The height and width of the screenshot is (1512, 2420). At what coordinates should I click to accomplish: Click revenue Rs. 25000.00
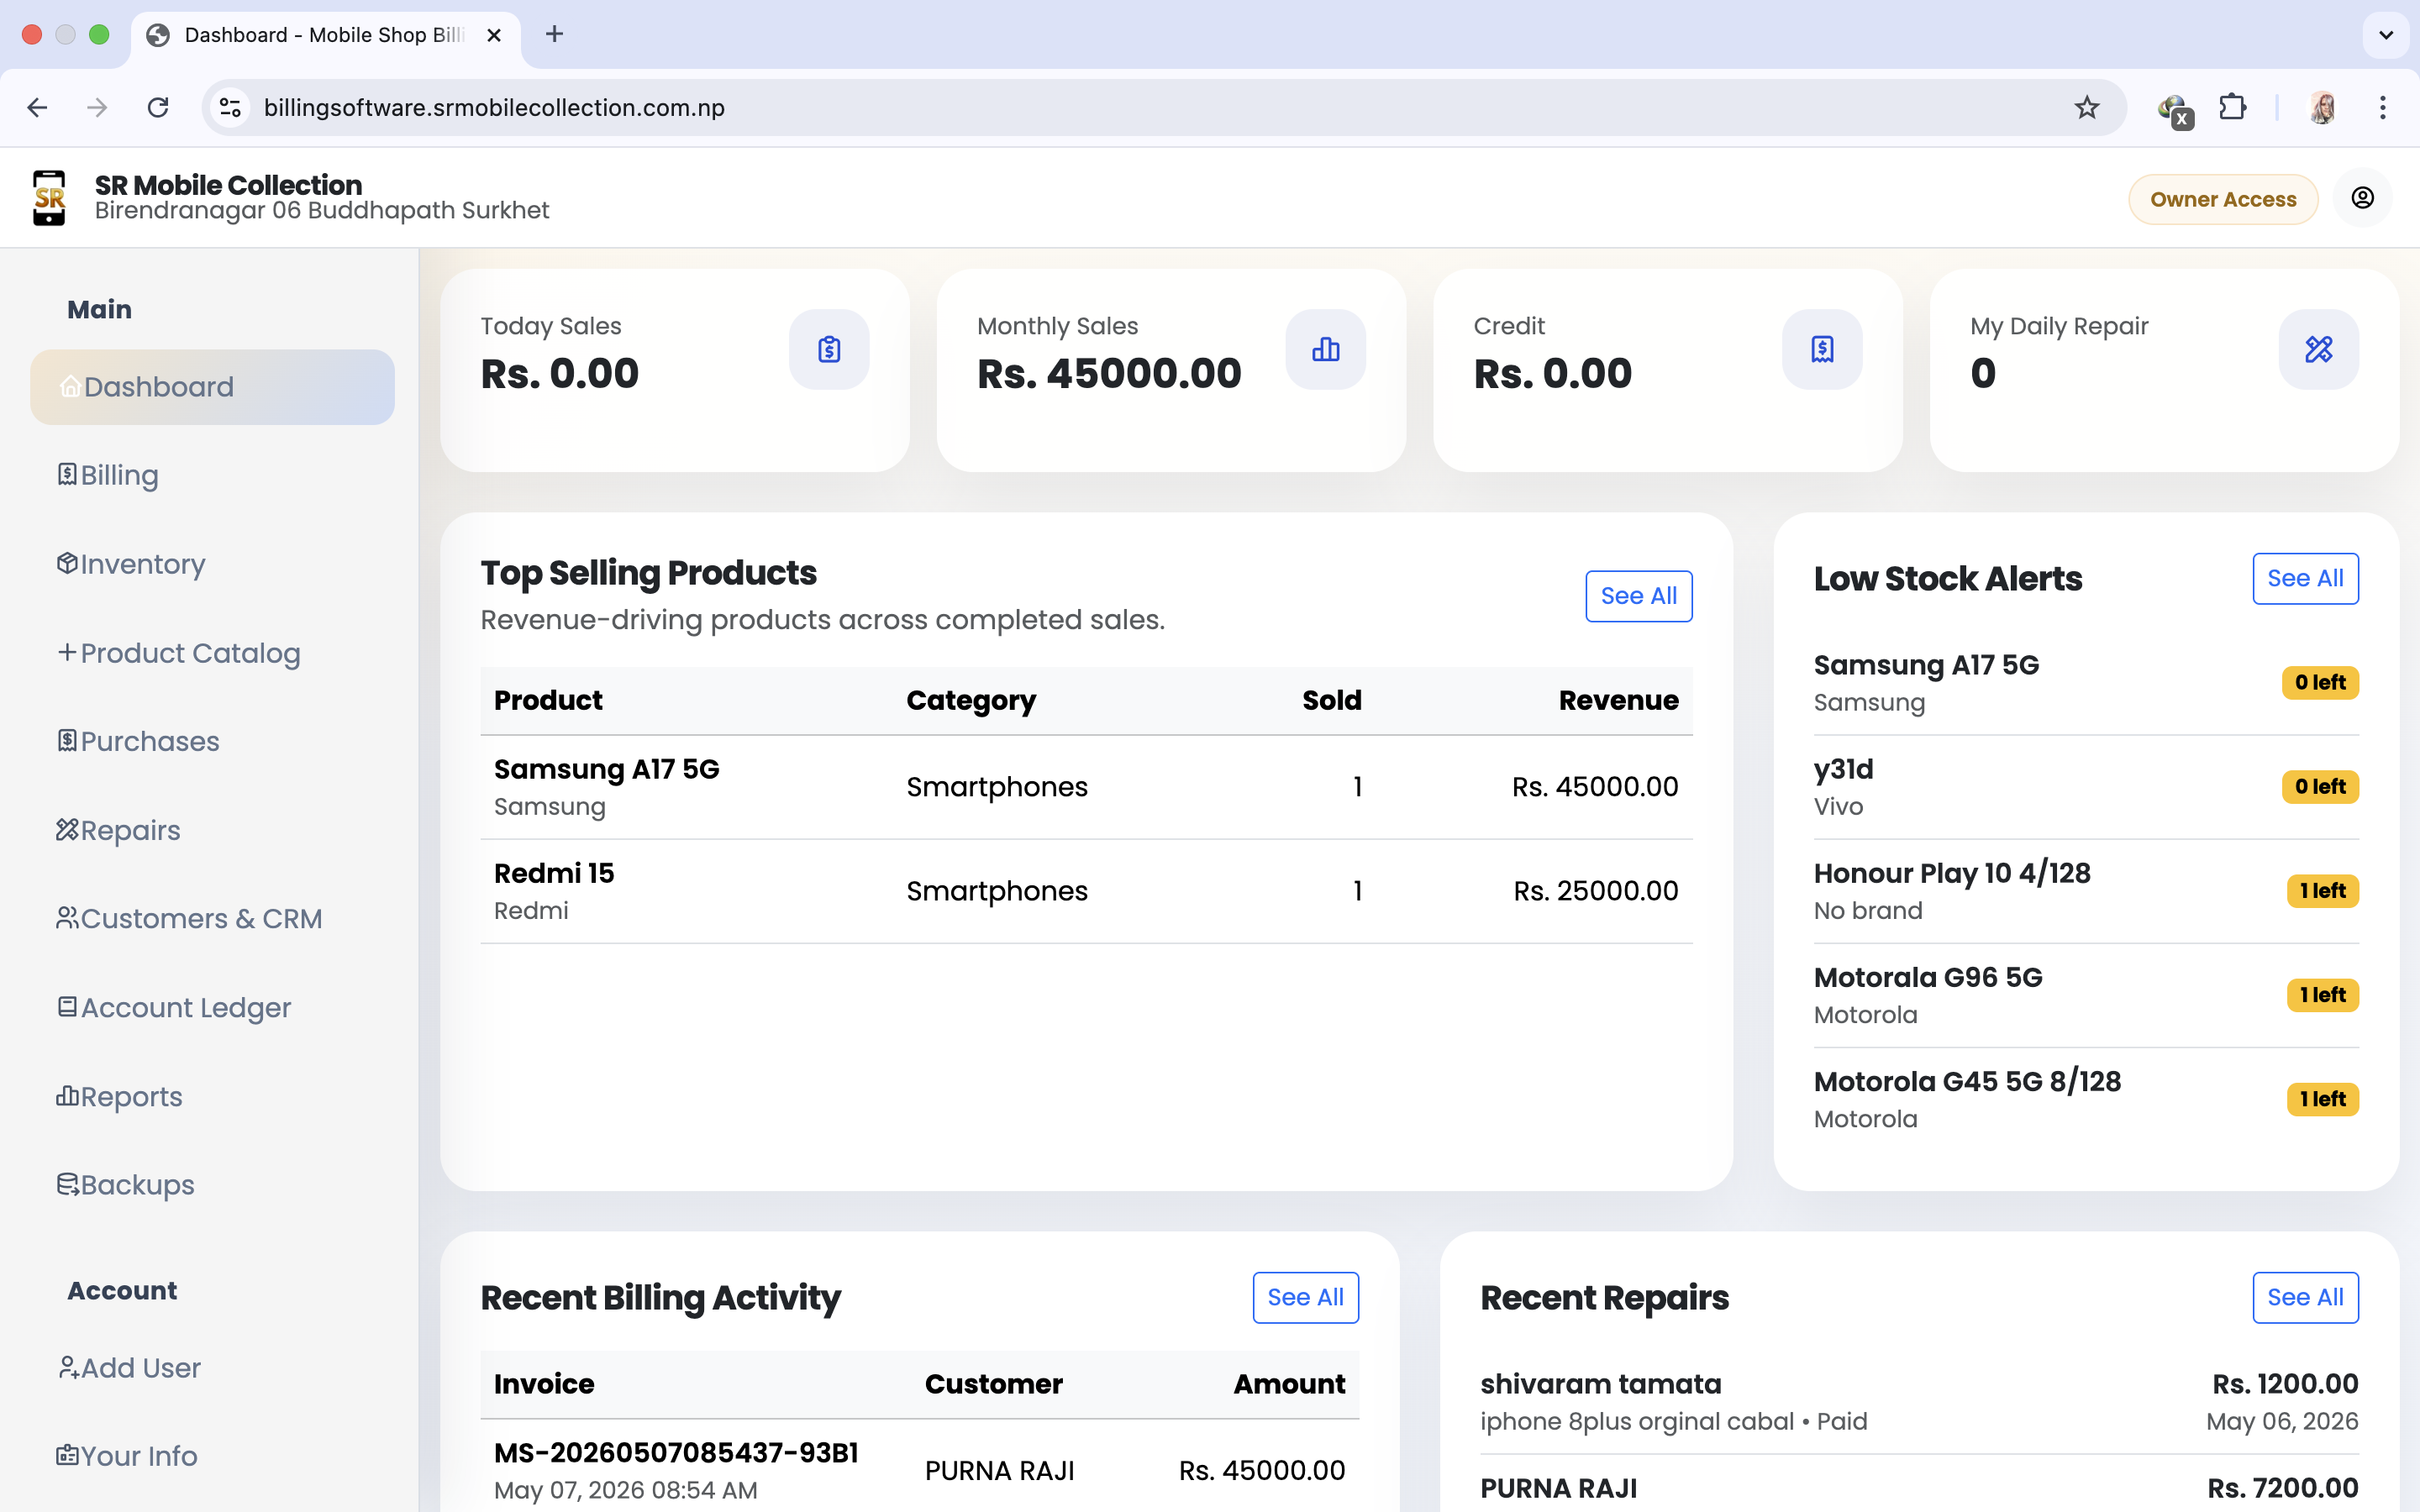1595,891
